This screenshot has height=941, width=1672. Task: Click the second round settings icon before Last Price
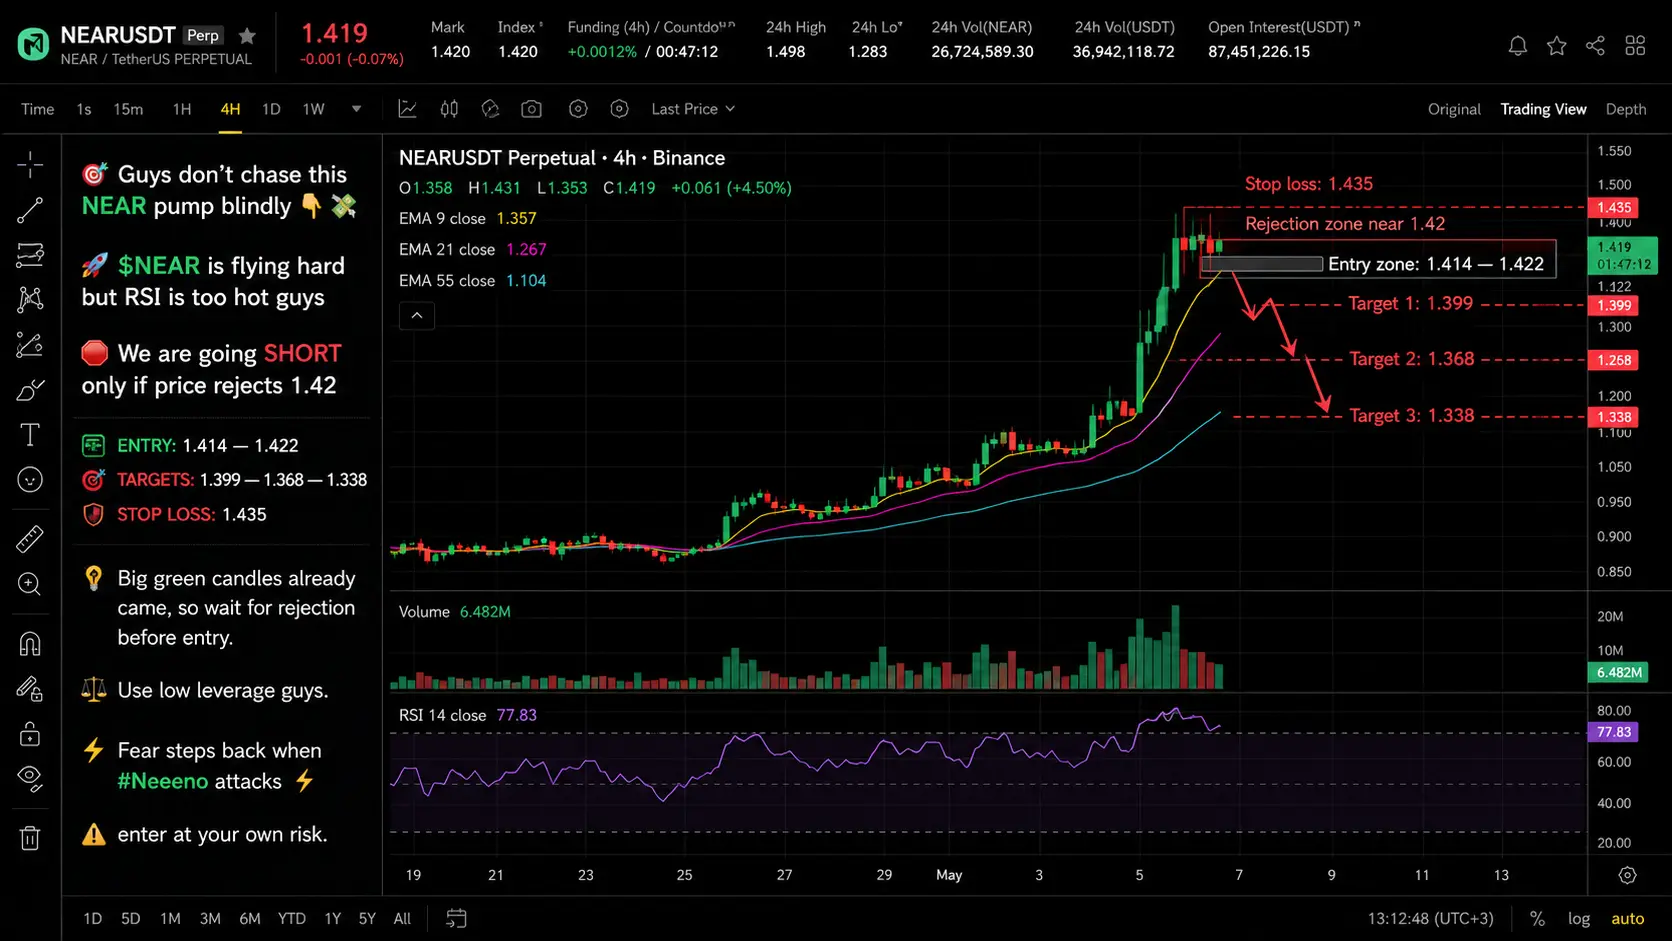tap(620, 109)
